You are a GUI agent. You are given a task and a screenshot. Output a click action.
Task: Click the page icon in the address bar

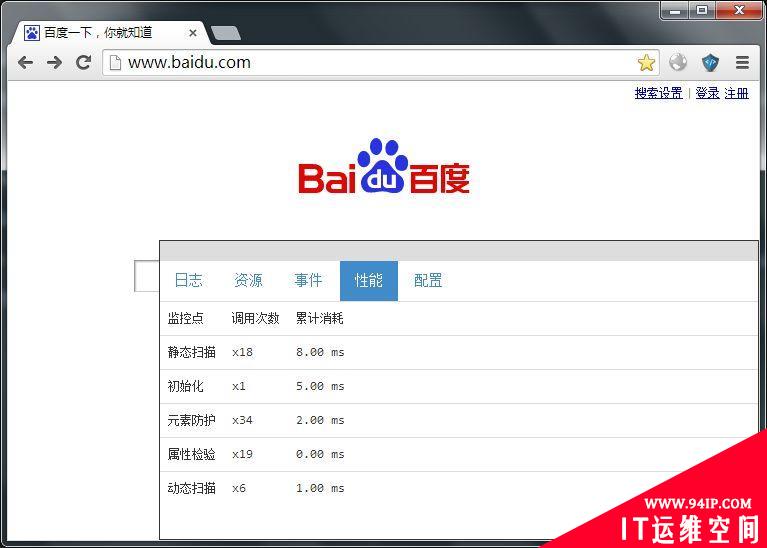click(x=115, y=63)
